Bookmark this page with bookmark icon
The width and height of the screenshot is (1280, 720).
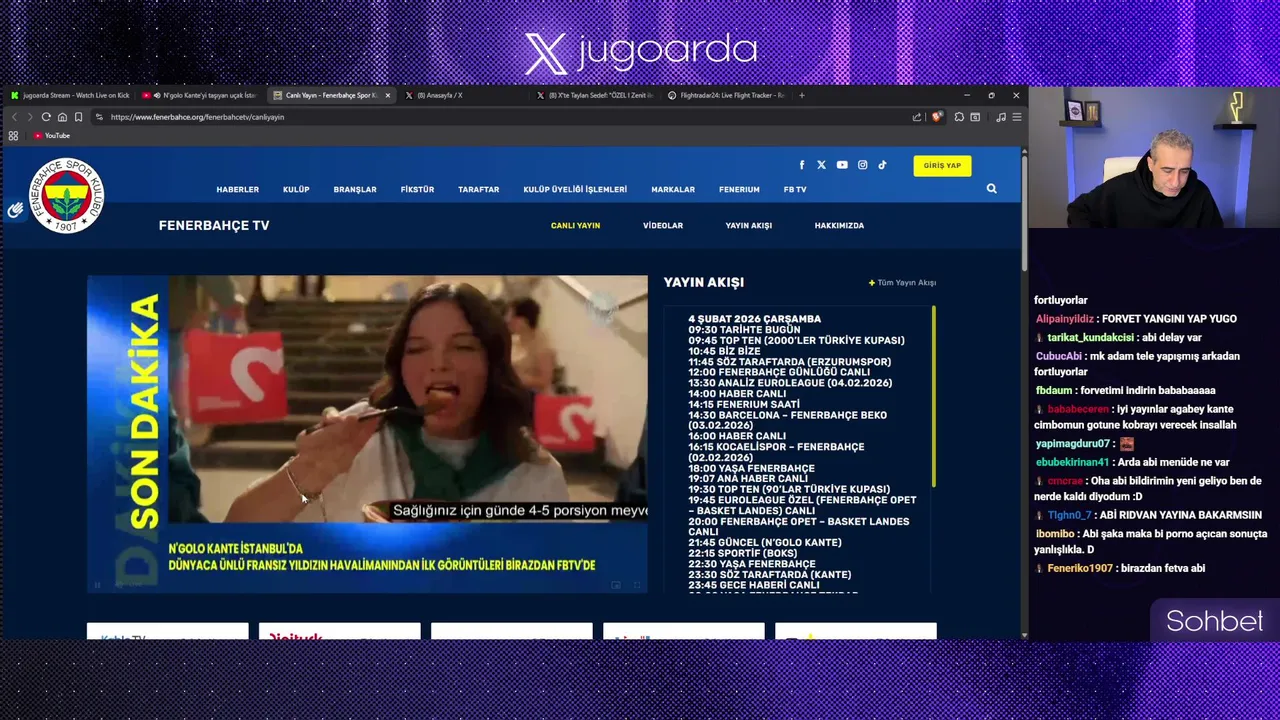[78, 117]
